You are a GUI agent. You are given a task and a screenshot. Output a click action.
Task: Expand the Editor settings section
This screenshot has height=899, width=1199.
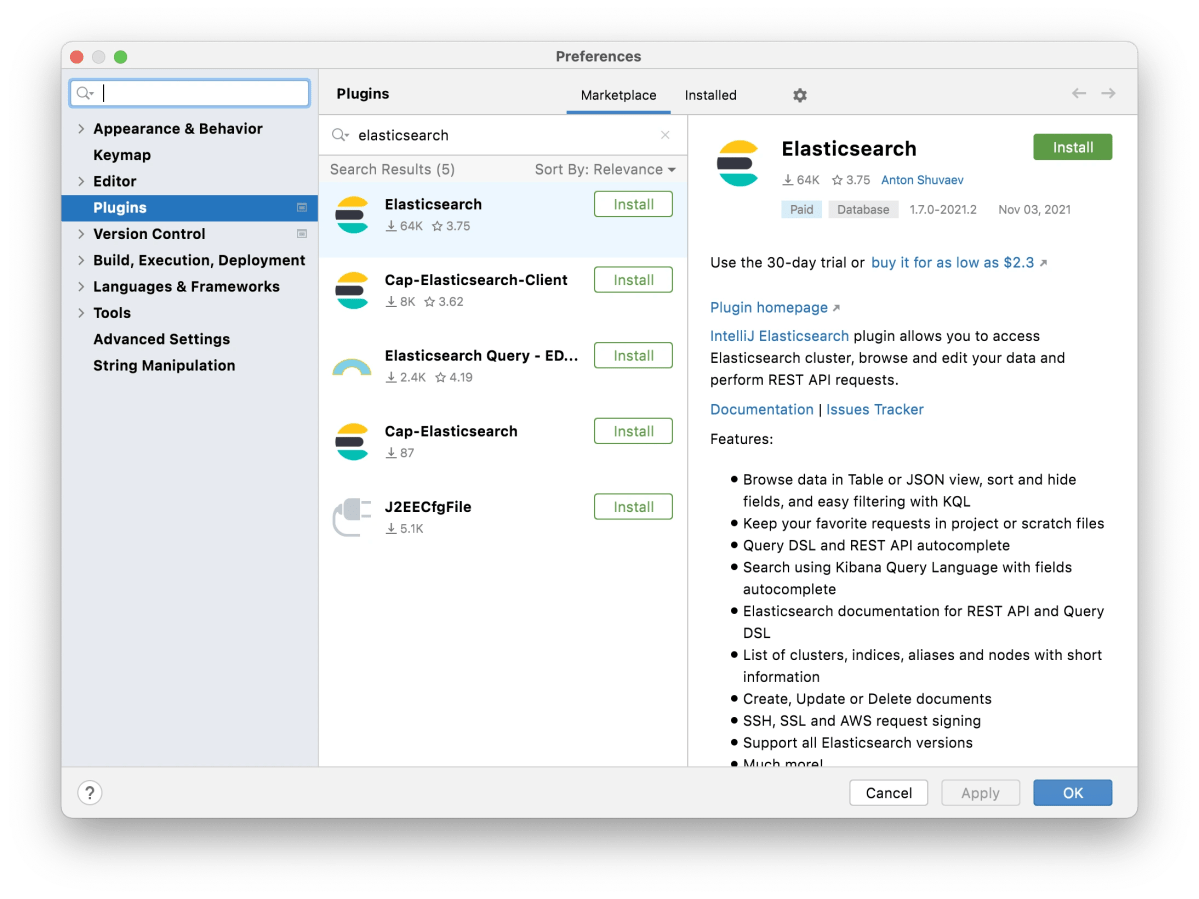(x=81, y=181)
